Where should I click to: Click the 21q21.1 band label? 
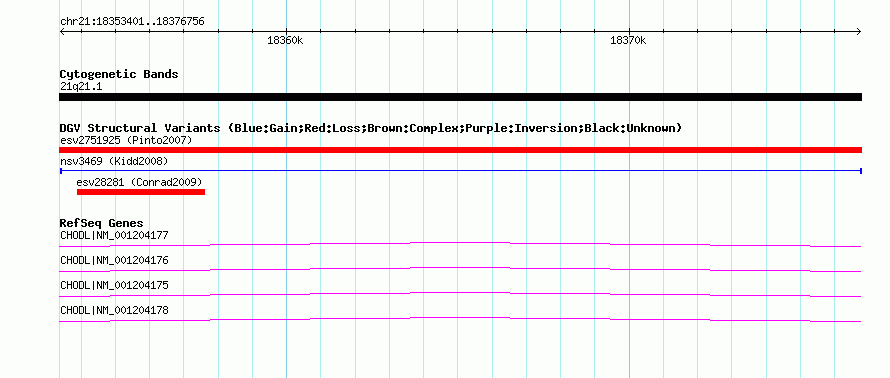pyautogui.click(x=81, y=87)
